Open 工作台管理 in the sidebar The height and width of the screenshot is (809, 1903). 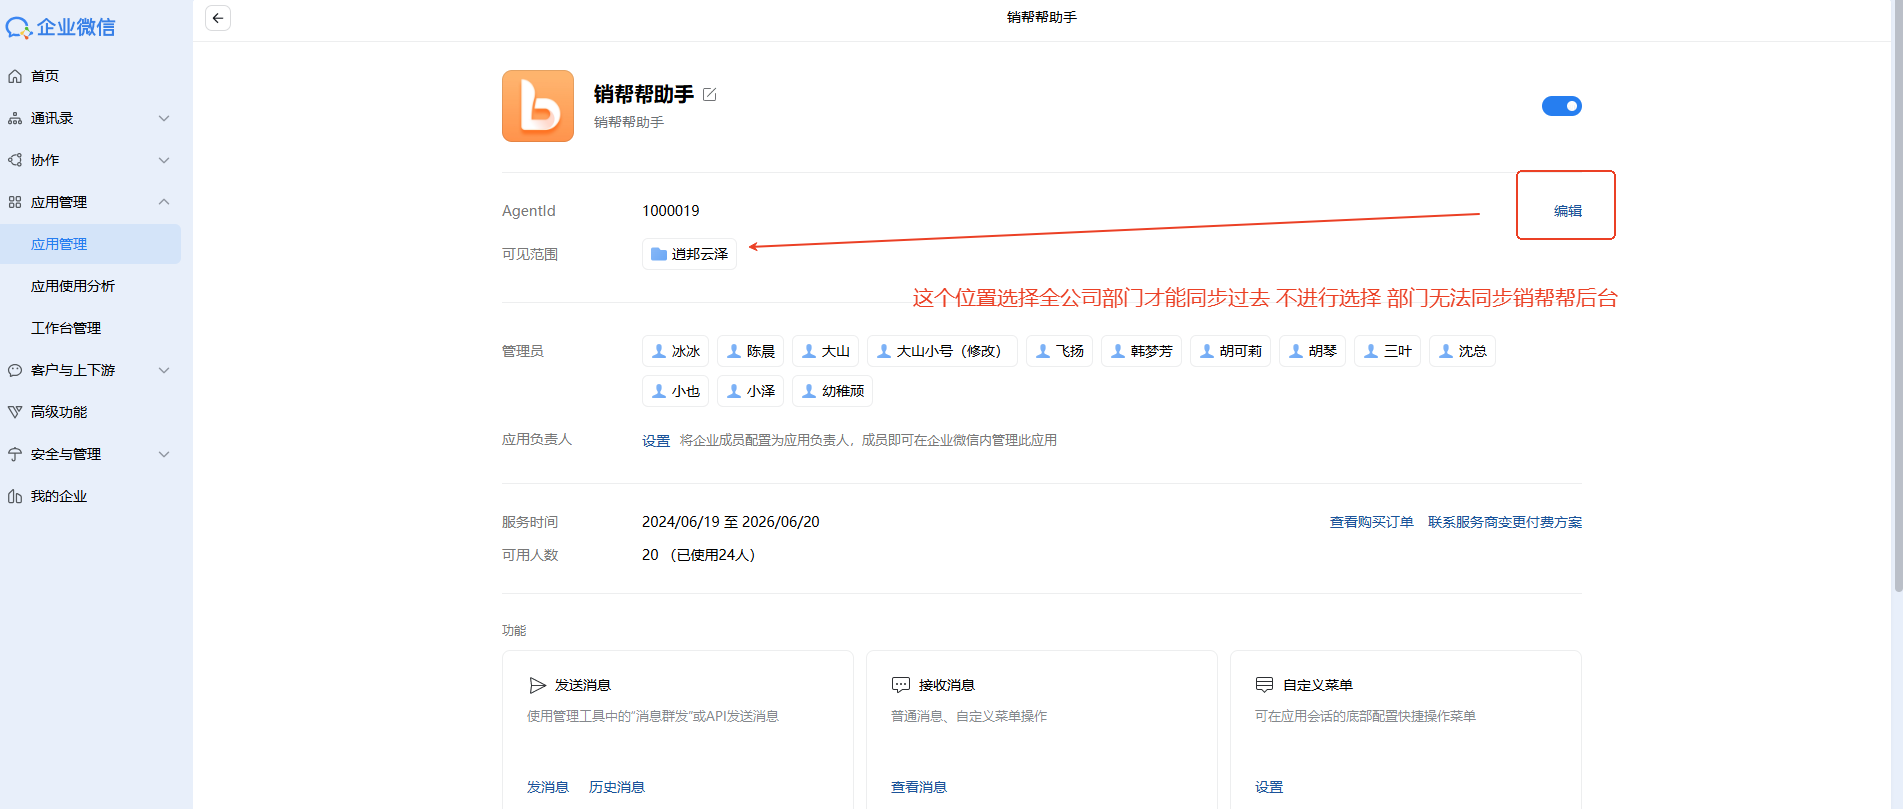[x=66, y=328]
